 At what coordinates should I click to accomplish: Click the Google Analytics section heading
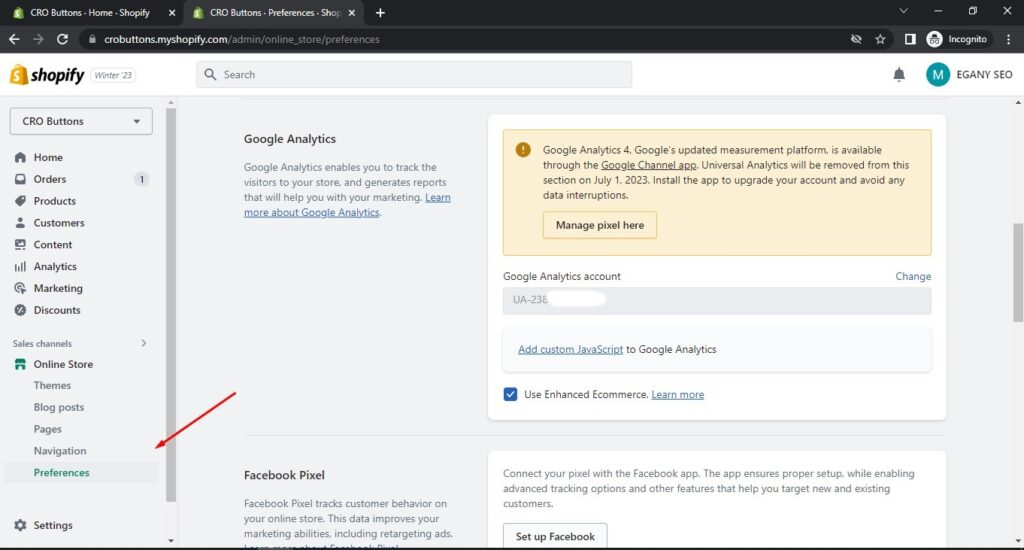click(290, 139)
